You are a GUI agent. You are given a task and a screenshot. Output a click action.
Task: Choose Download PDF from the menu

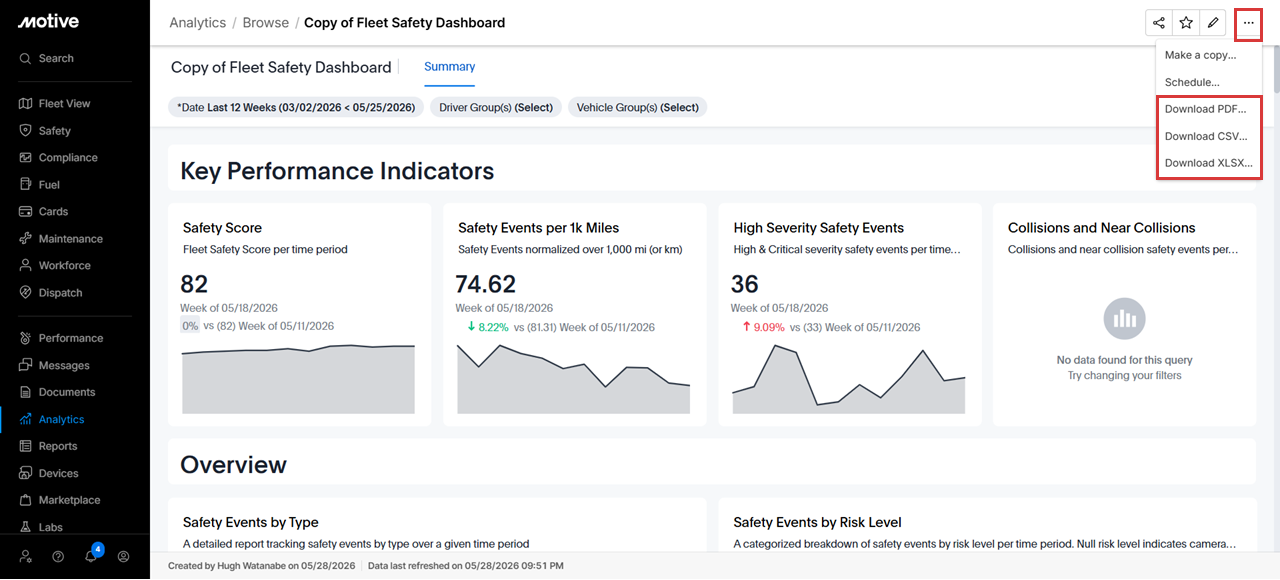(x=1206, y=109)
